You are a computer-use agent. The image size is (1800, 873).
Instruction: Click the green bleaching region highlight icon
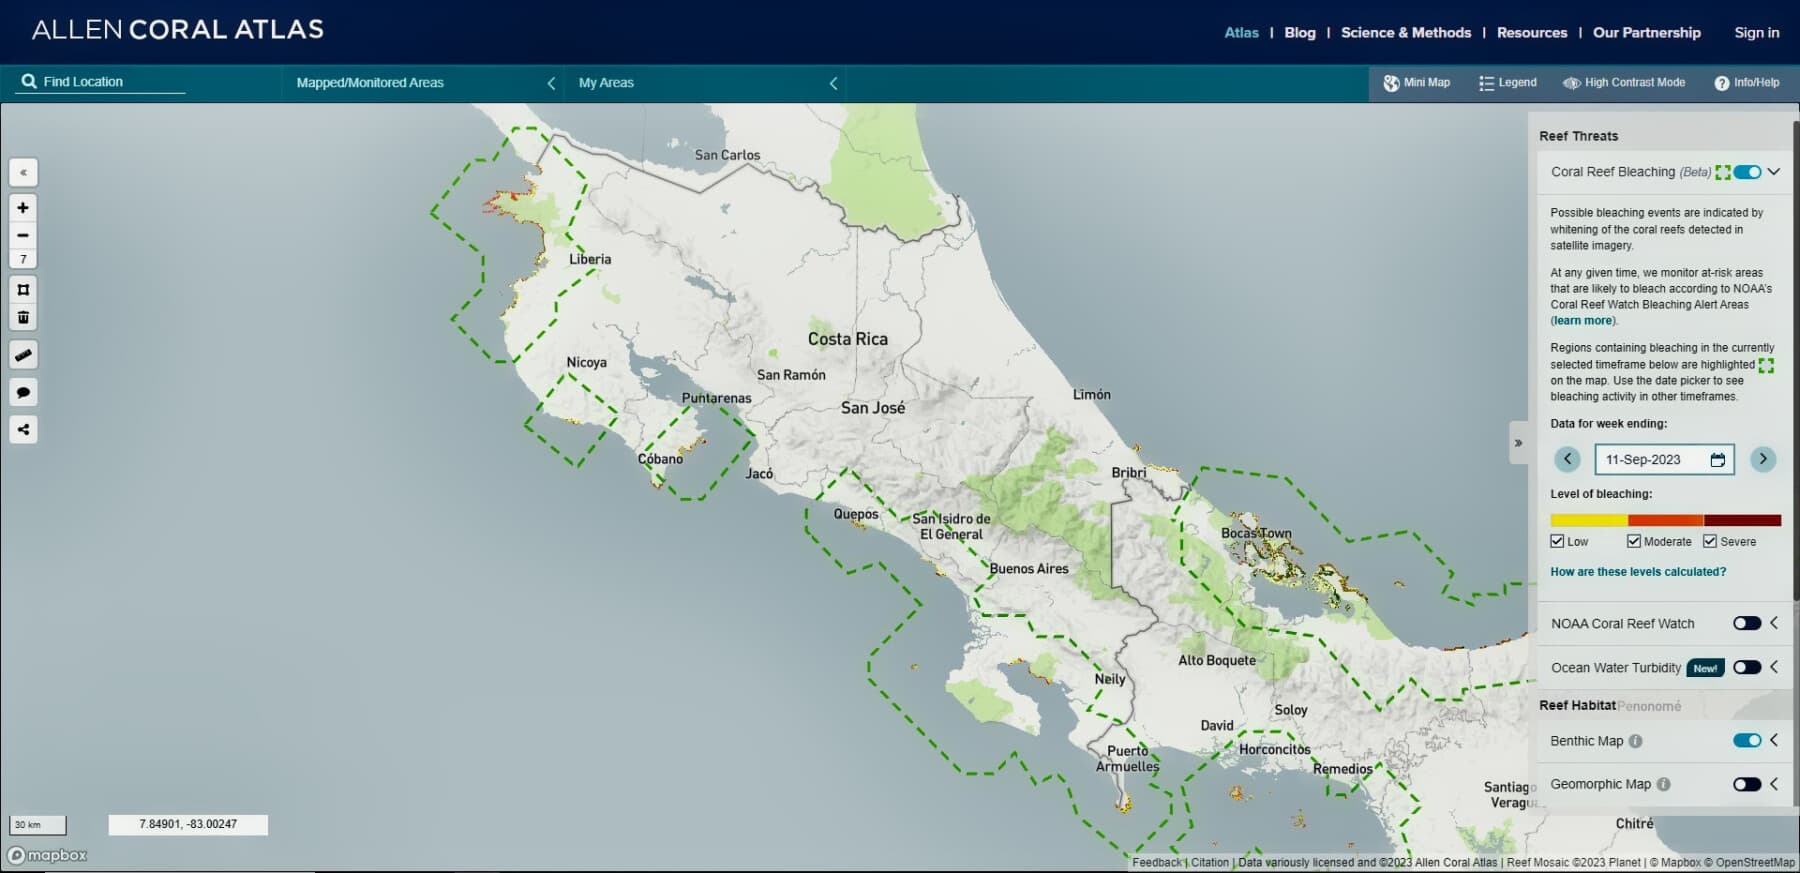click(1722, 172)
